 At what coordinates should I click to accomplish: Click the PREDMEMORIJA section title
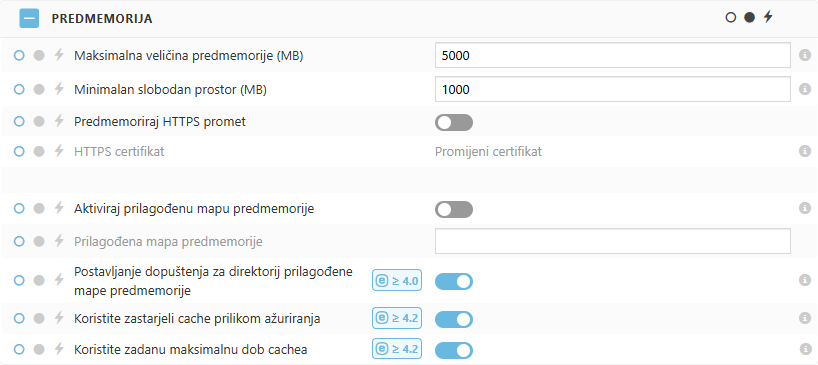pyautogui.click(x=102, y=19)
